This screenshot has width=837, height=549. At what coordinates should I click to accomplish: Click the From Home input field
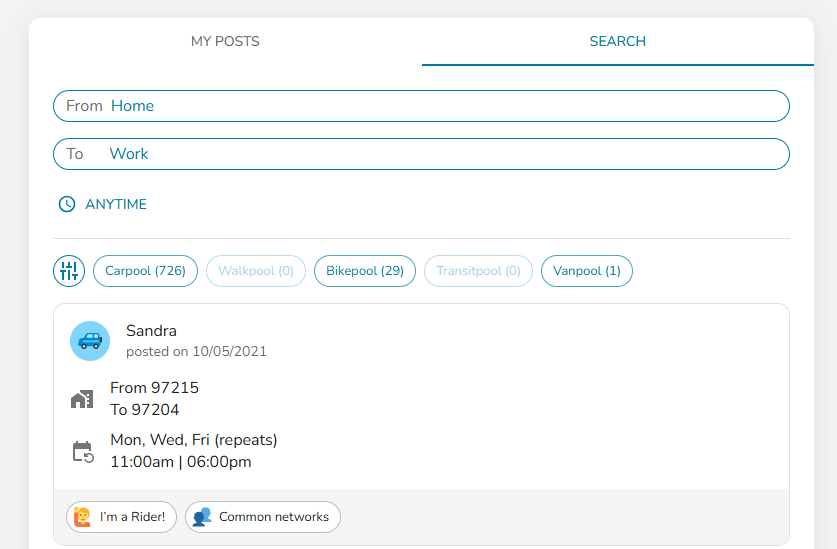click(x=421, y=106)
